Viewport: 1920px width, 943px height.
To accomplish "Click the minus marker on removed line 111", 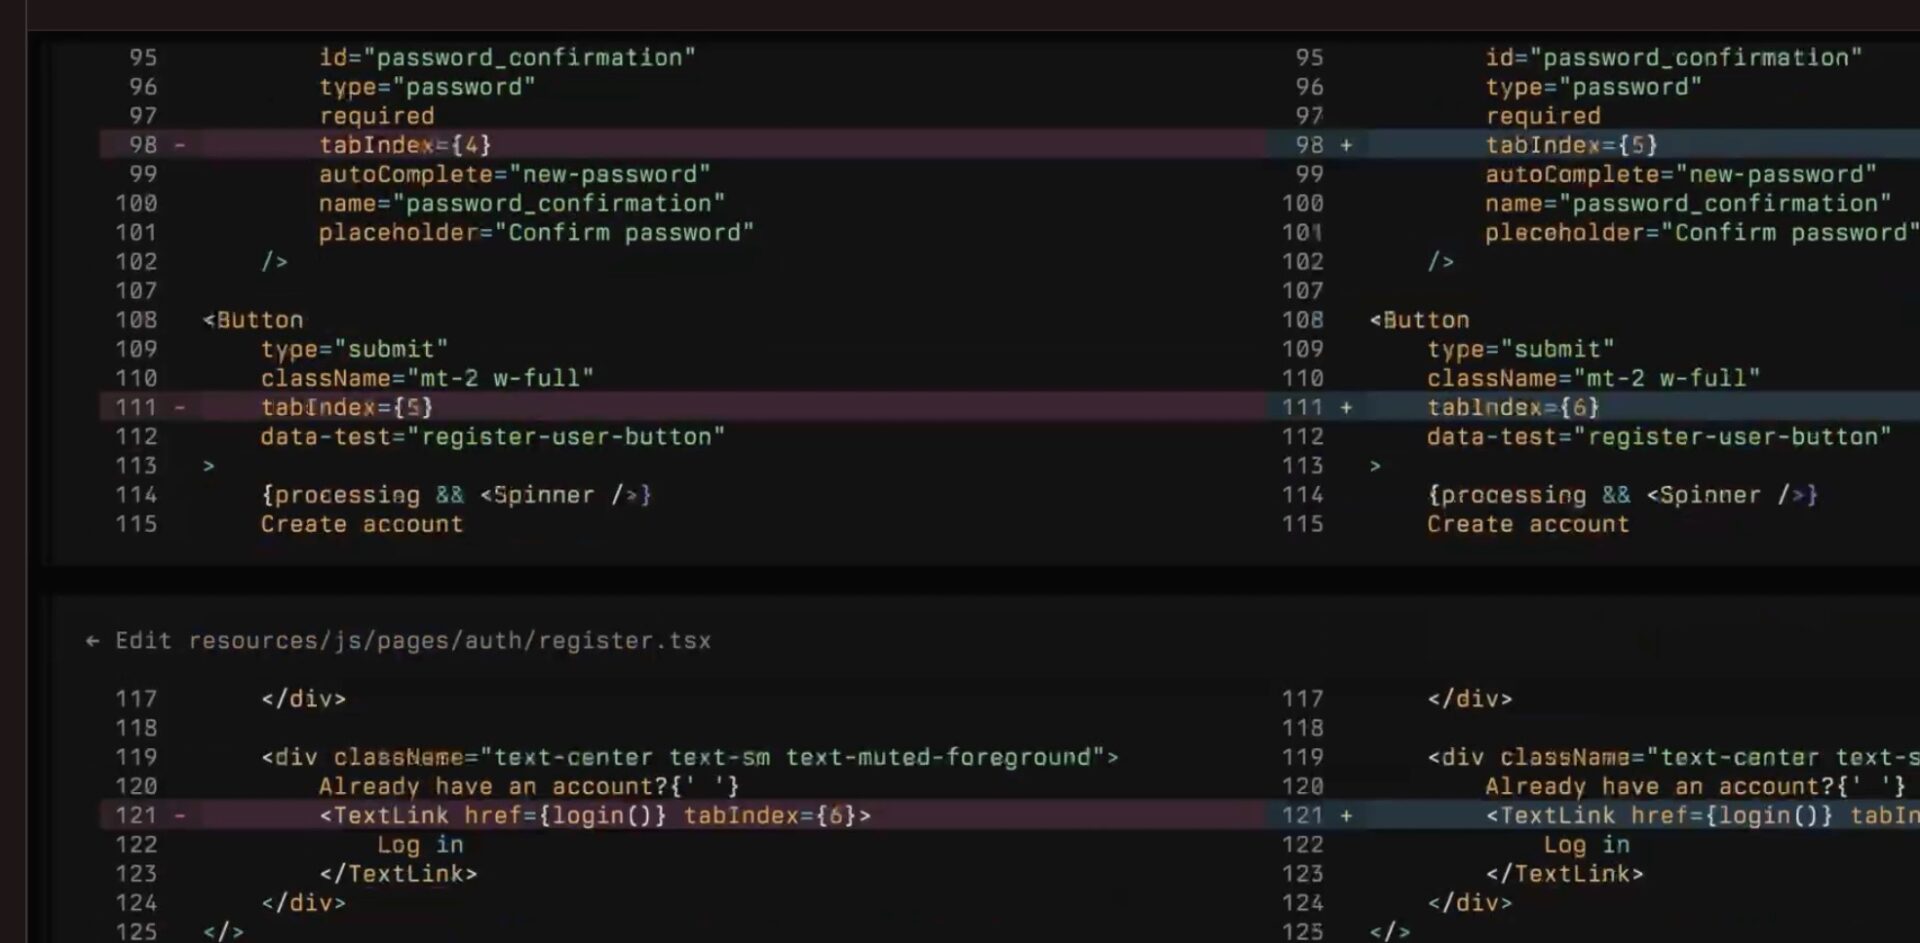I will 177,407.
